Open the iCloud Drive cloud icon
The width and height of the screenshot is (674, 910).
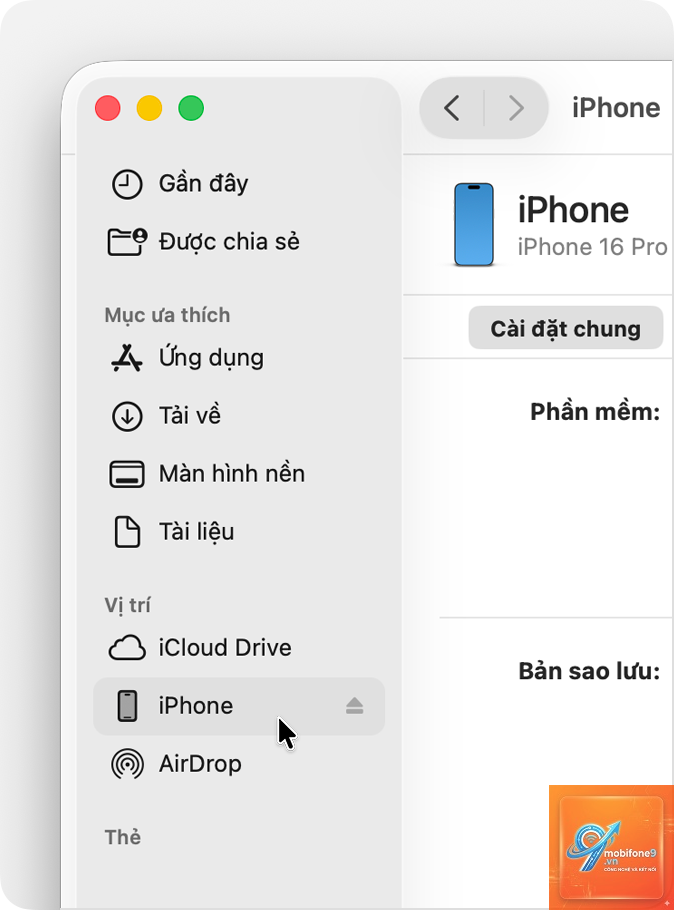pos(127,648)
